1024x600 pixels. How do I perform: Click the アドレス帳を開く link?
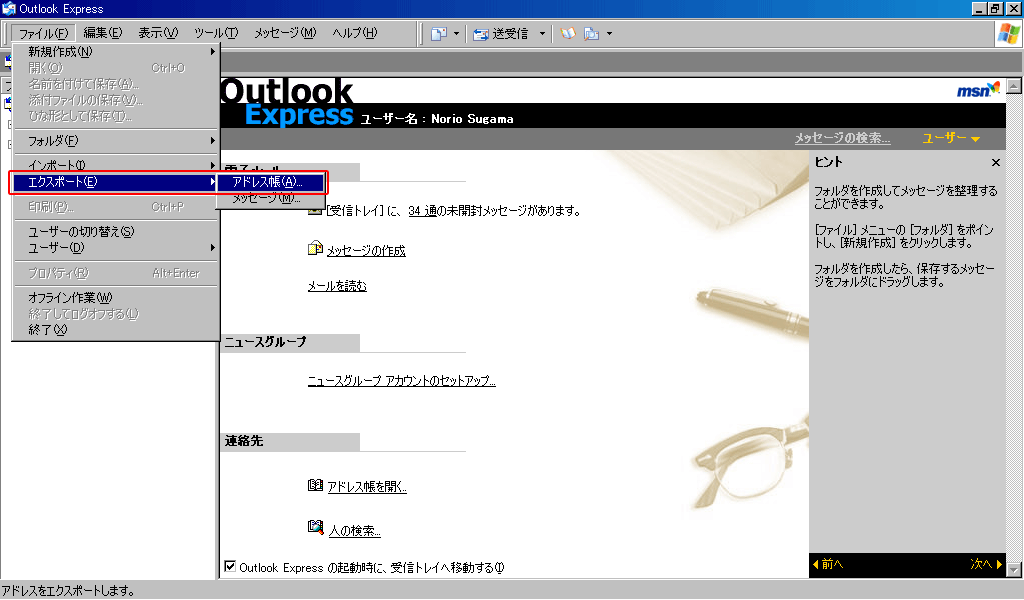(366, 487)
